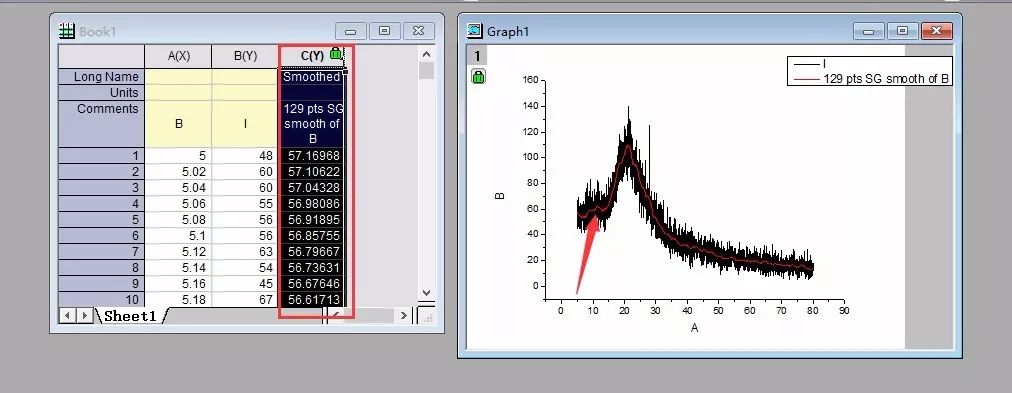1012x393 pixels.
Task: Click the Graph1 window title text
Action: pos(508,31)
